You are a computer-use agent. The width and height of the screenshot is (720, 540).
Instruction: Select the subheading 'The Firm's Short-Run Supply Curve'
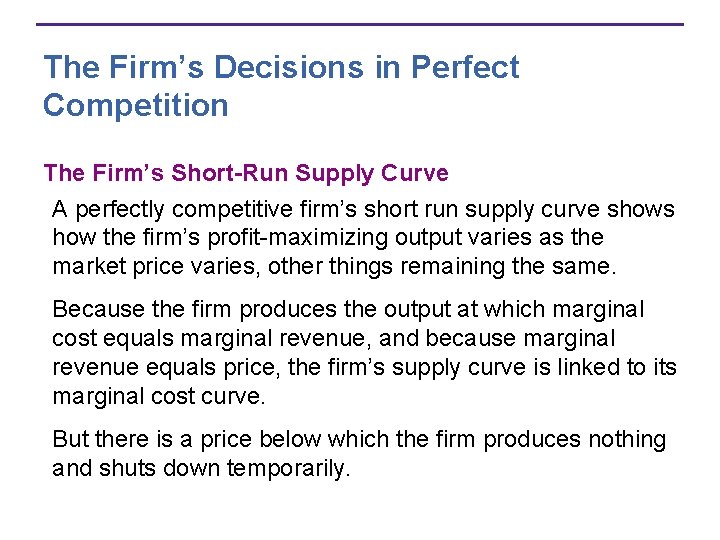pos(246,174)
